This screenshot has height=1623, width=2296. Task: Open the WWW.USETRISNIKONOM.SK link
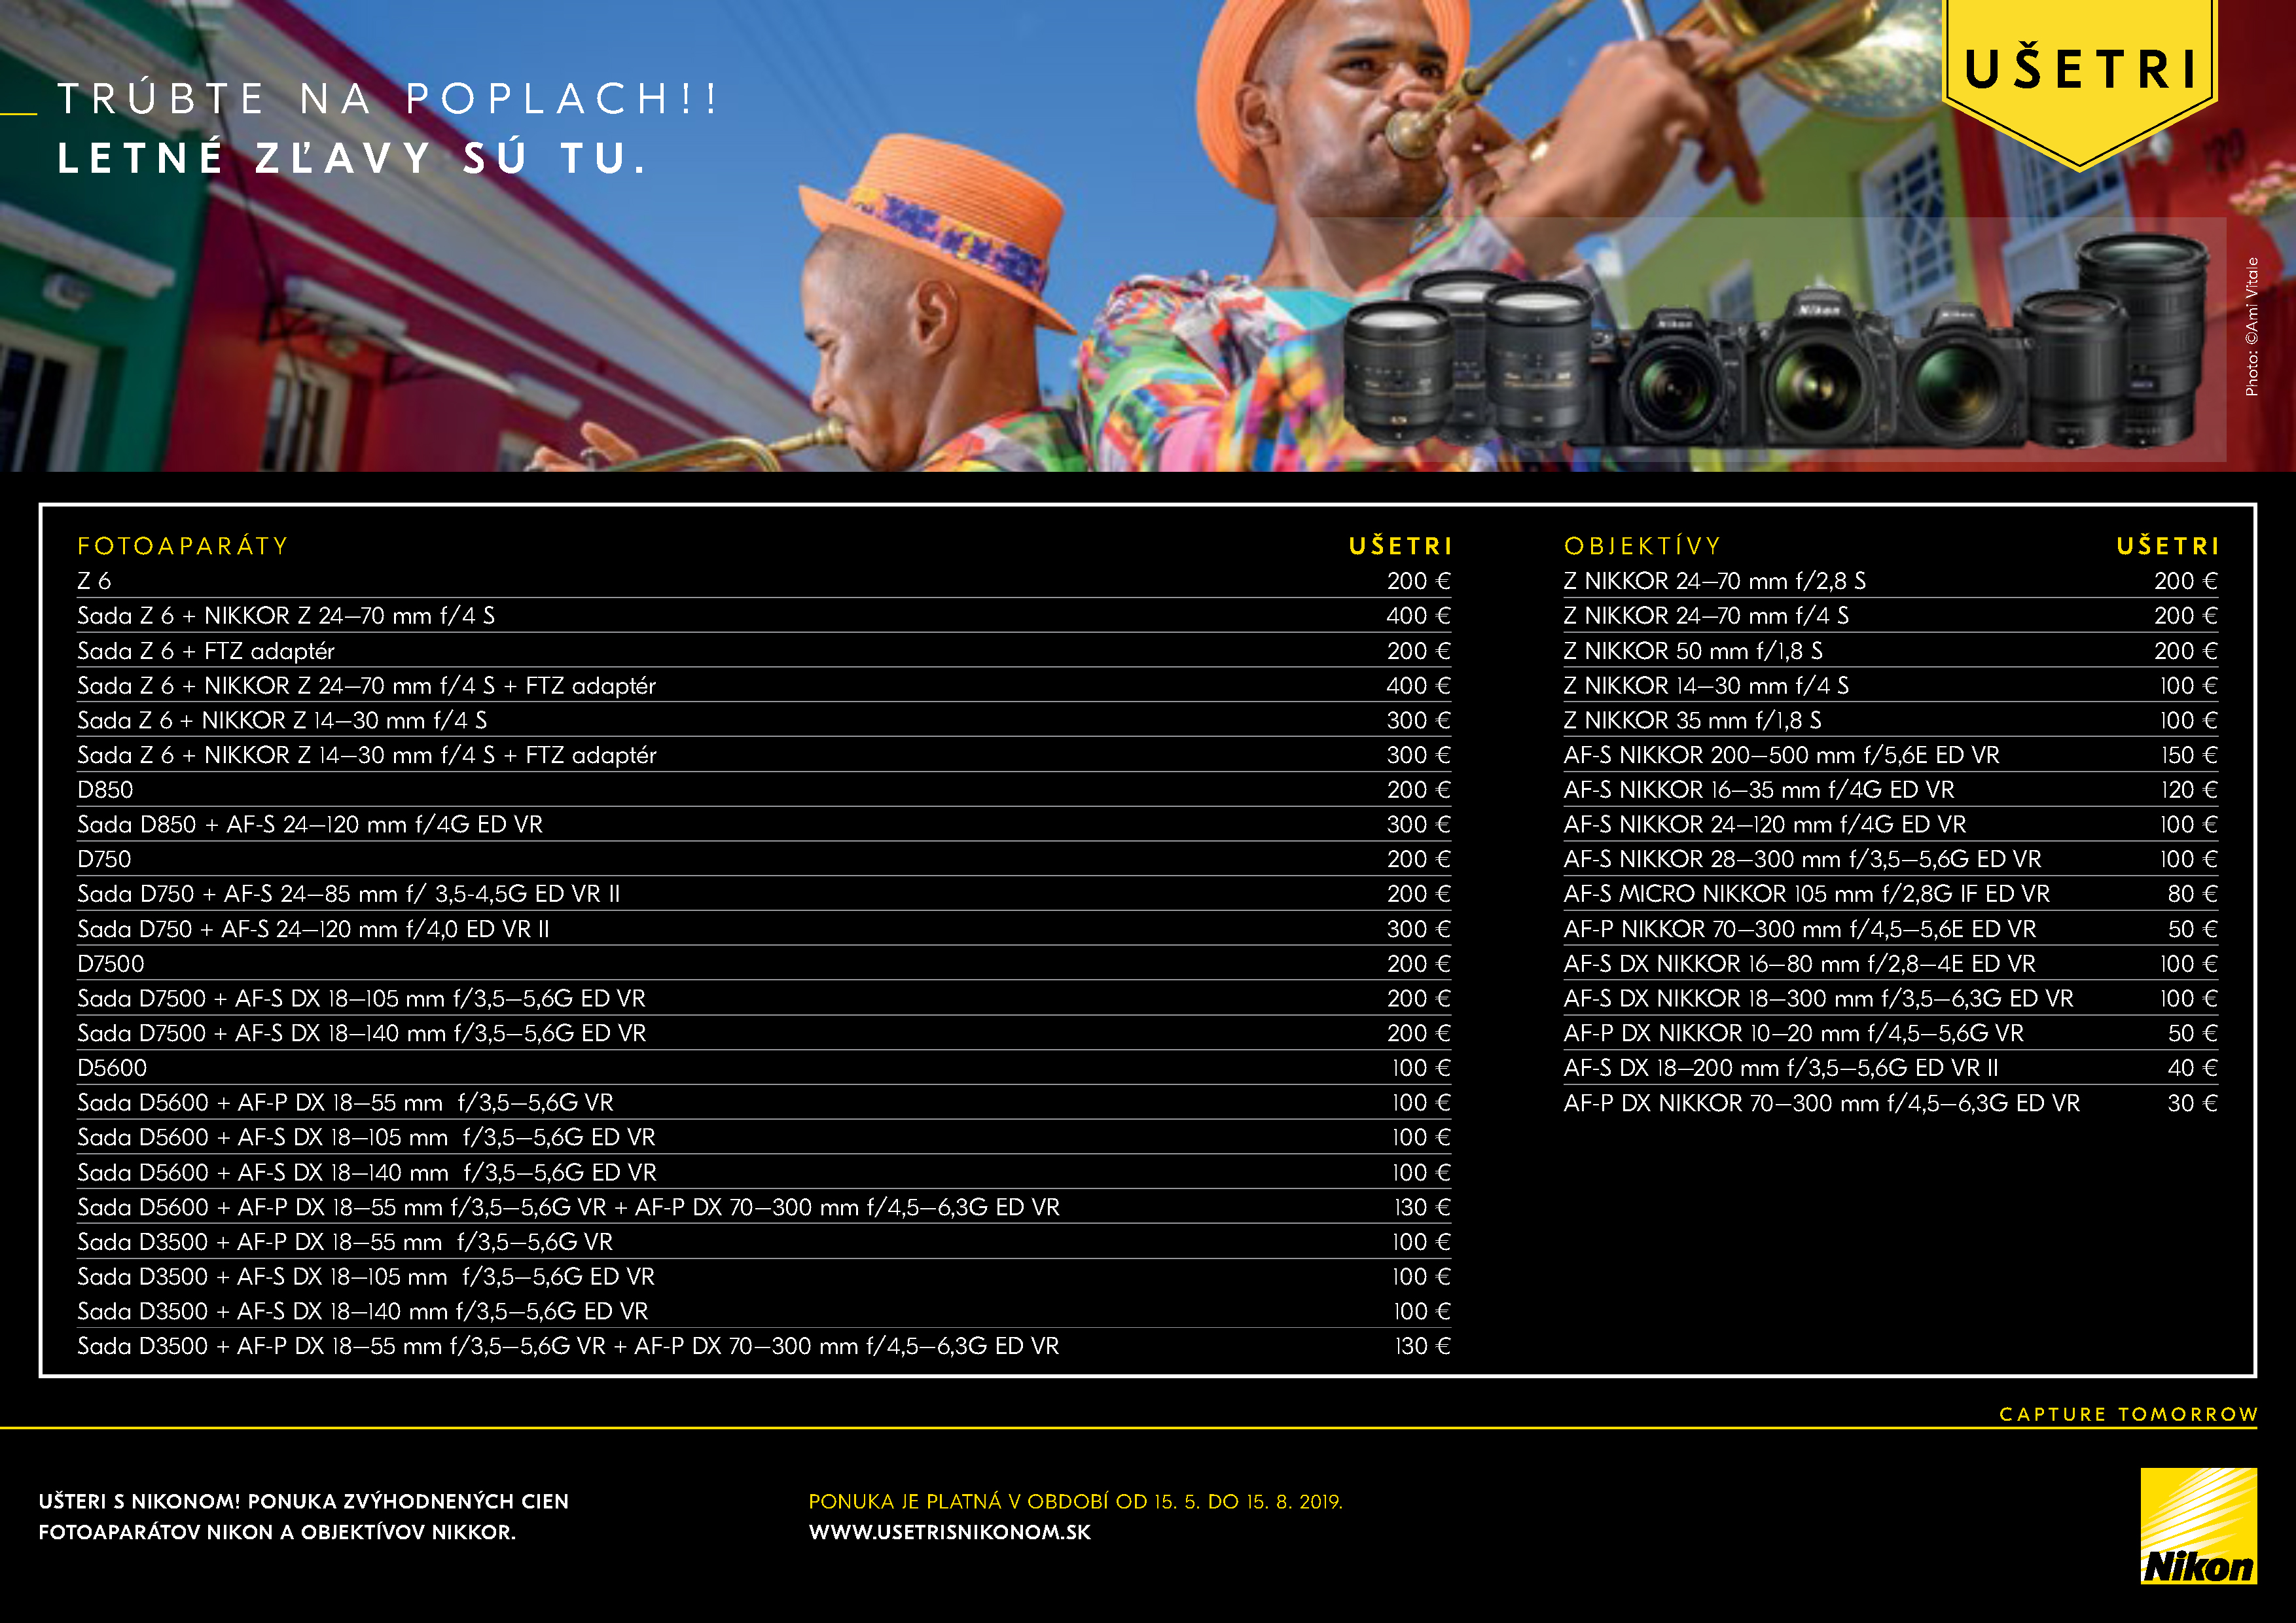coord(949,1532)
